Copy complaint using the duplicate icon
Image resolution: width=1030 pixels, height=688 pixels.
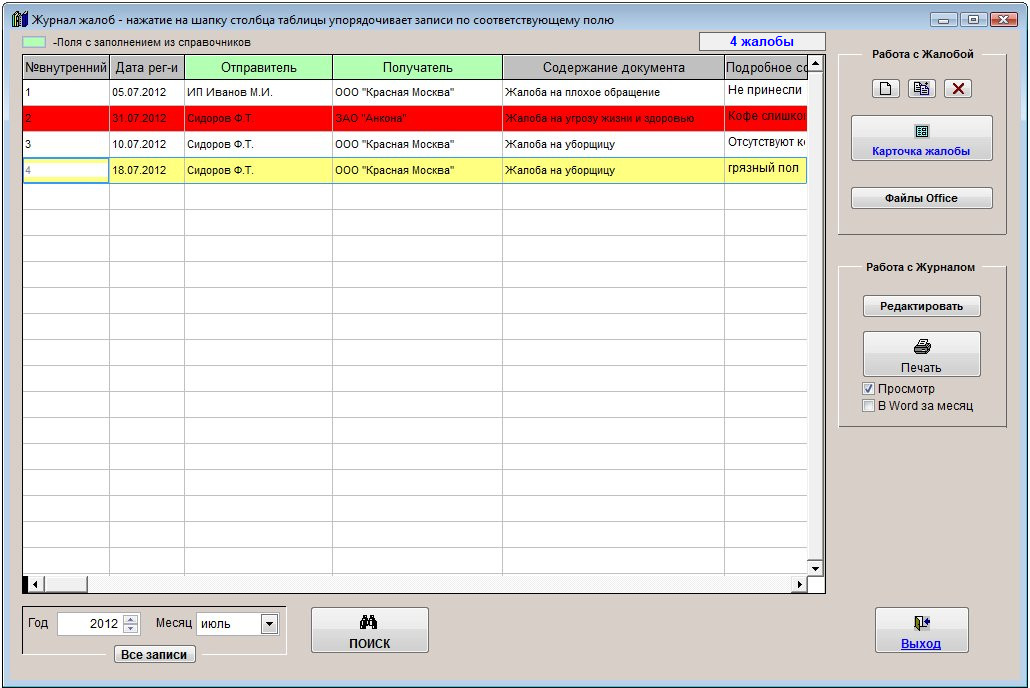921,89
